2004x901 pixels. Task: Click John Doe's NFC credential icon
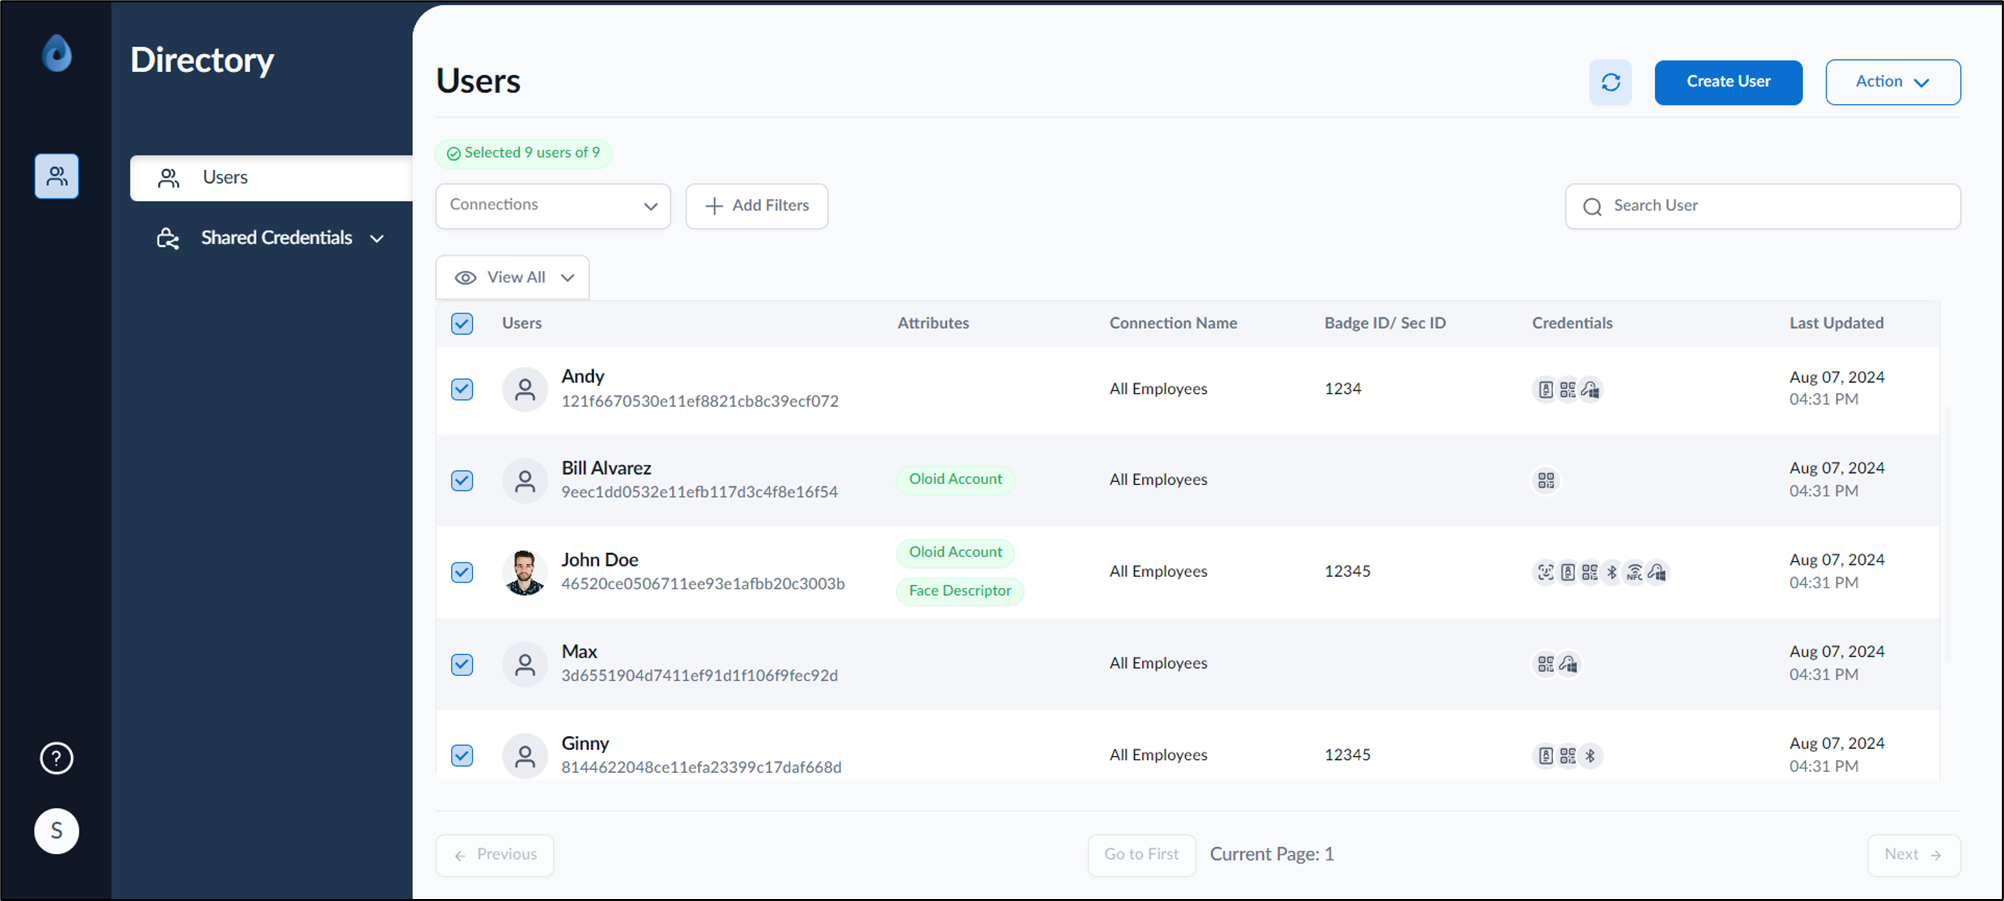(1634, 572)
